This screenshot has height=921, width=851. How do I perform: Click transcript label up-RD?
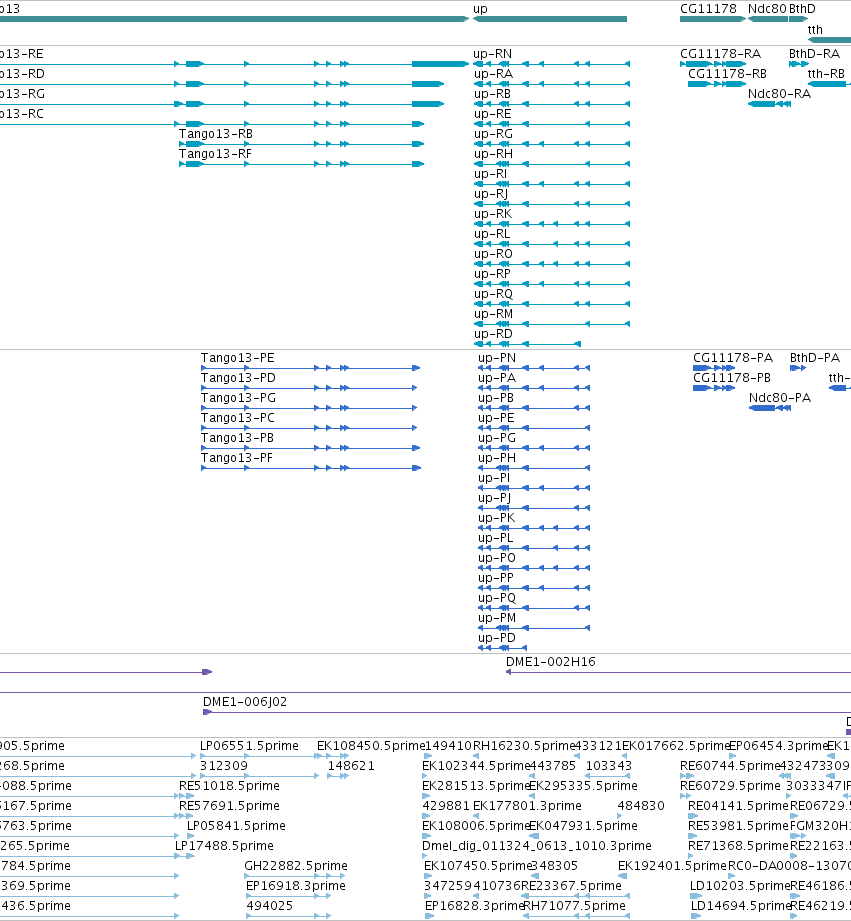493,334
